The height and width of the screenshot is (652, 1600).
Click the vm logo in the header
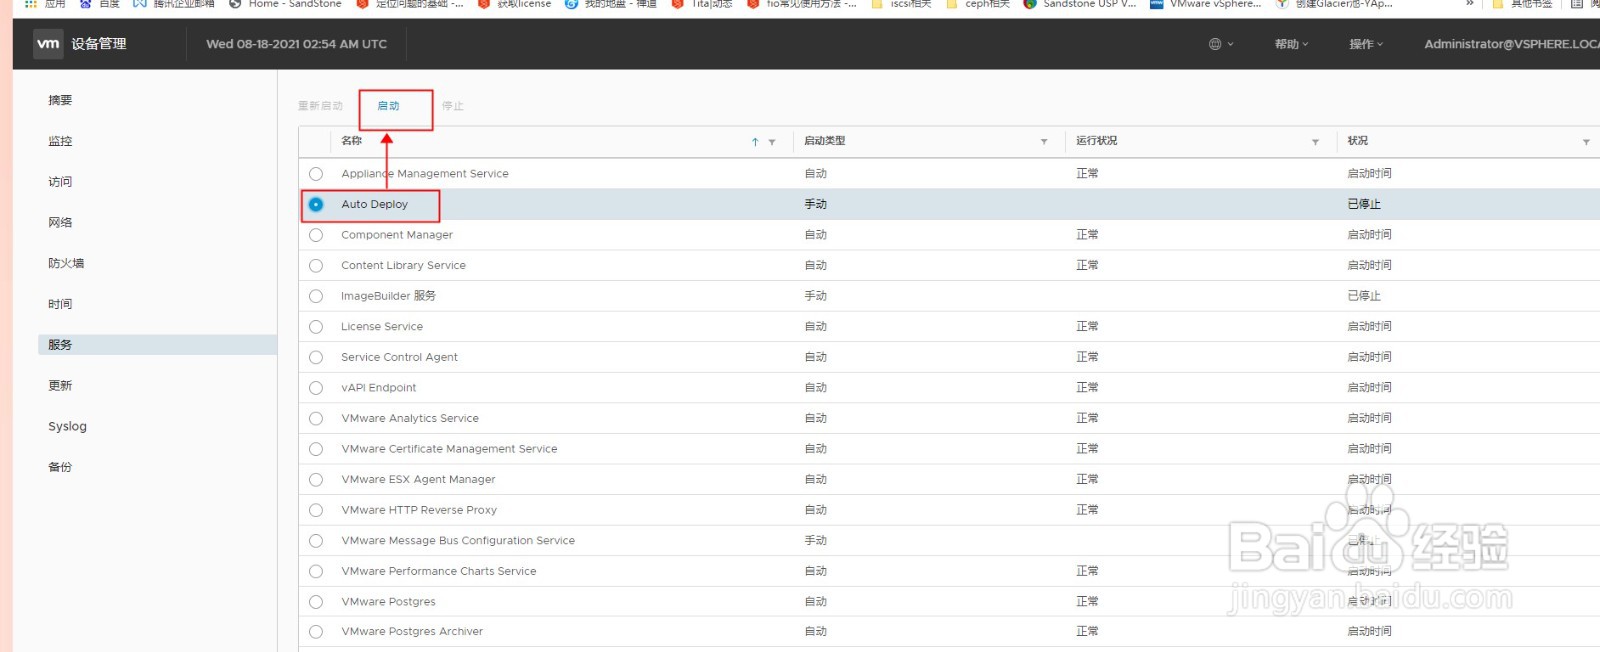[x=48, y=43]
